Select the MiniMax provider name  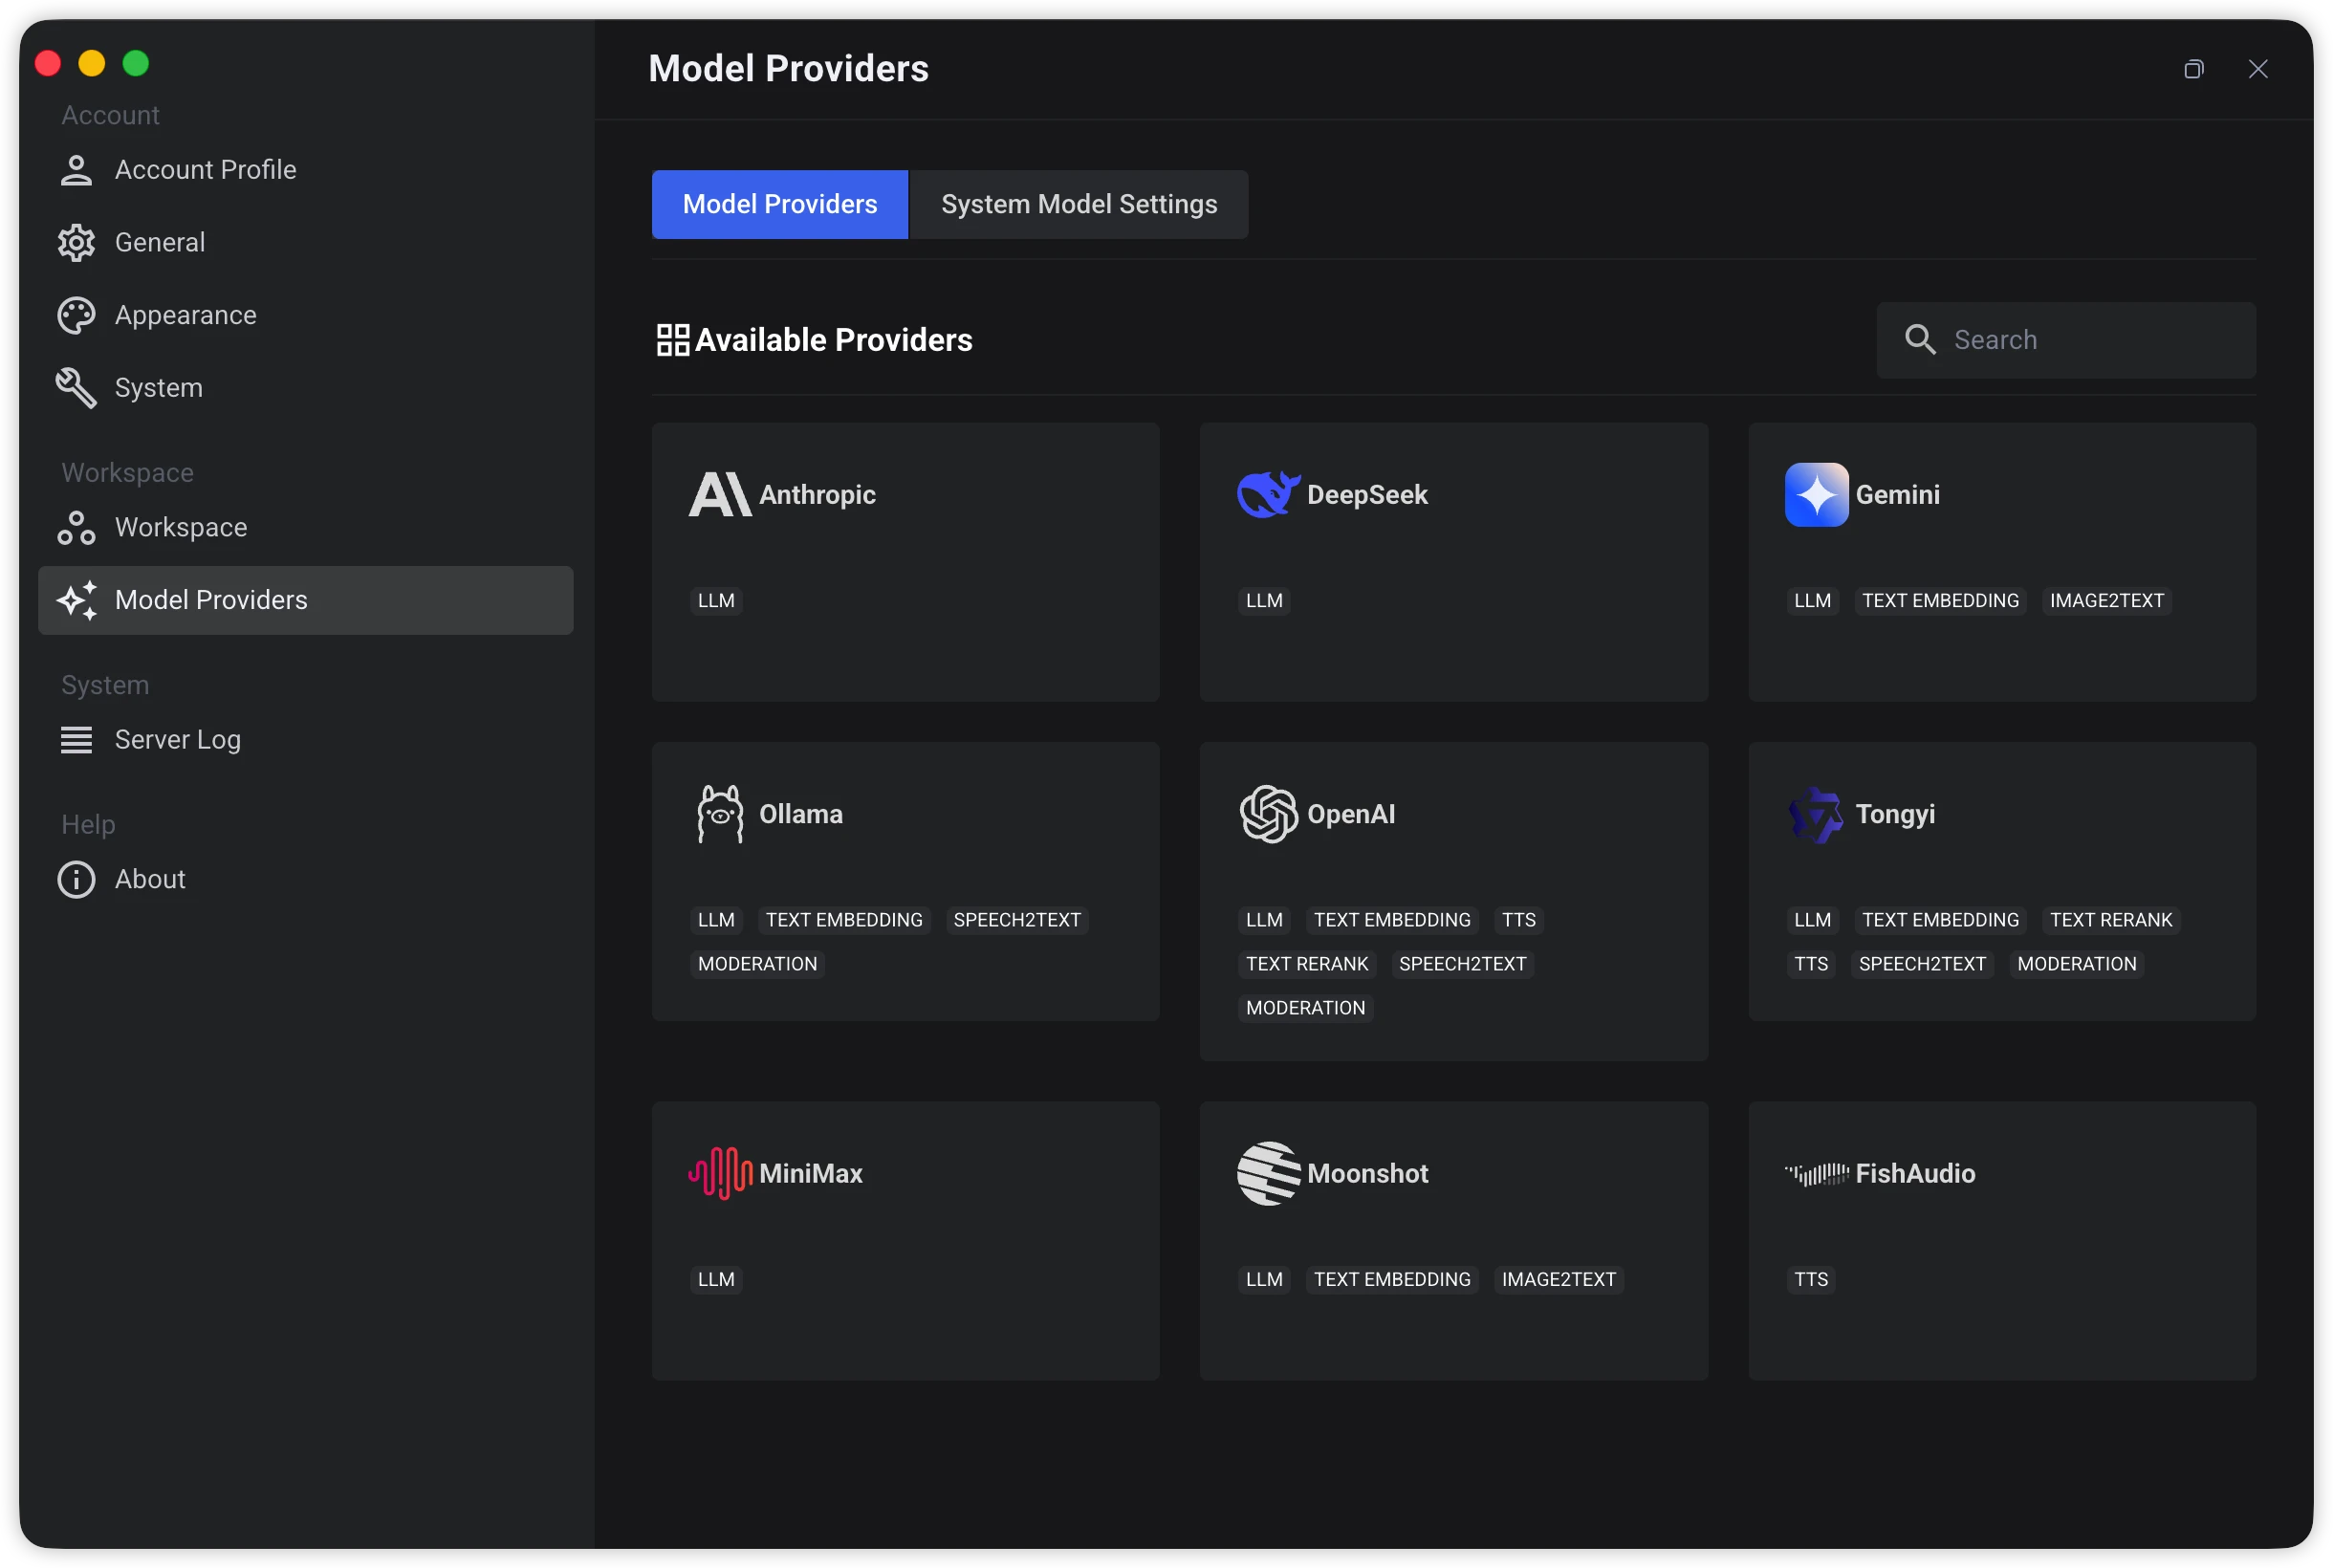[811, 1174]
